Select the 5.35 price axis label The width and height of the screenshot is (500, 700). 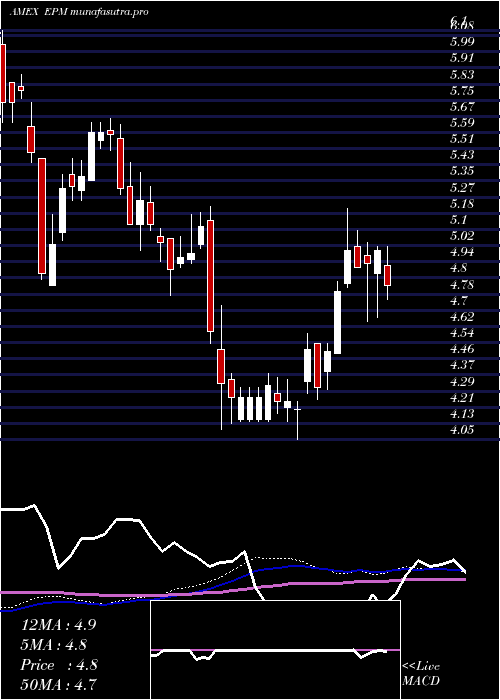[x=462, y=171]
